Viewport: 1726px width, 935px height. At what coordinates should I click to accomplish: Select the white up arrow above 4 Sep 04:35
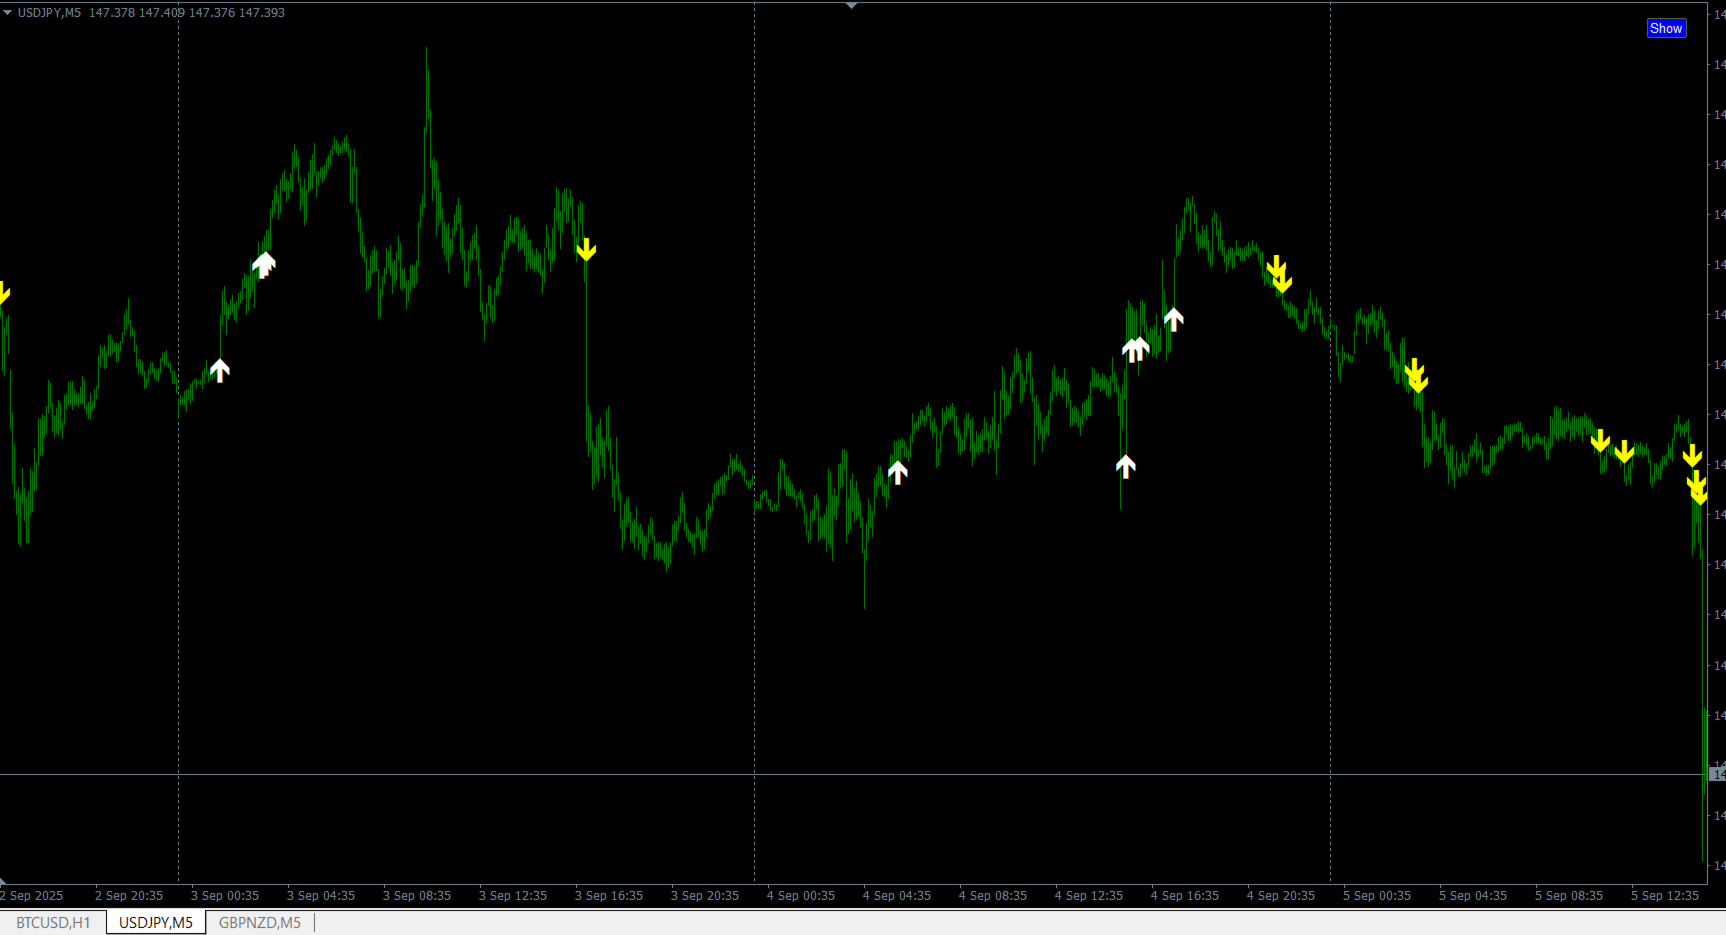(898, 473)
